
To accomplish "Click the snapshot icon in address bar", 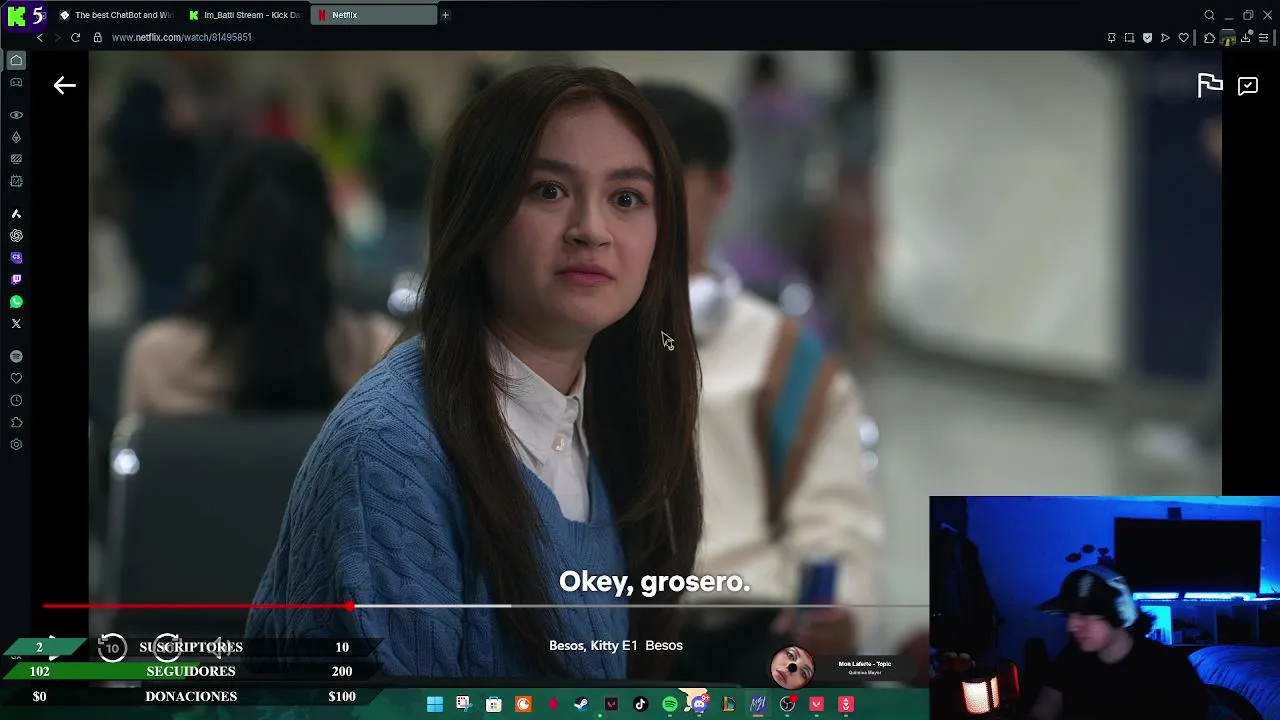I will [x=1129, y=38].
